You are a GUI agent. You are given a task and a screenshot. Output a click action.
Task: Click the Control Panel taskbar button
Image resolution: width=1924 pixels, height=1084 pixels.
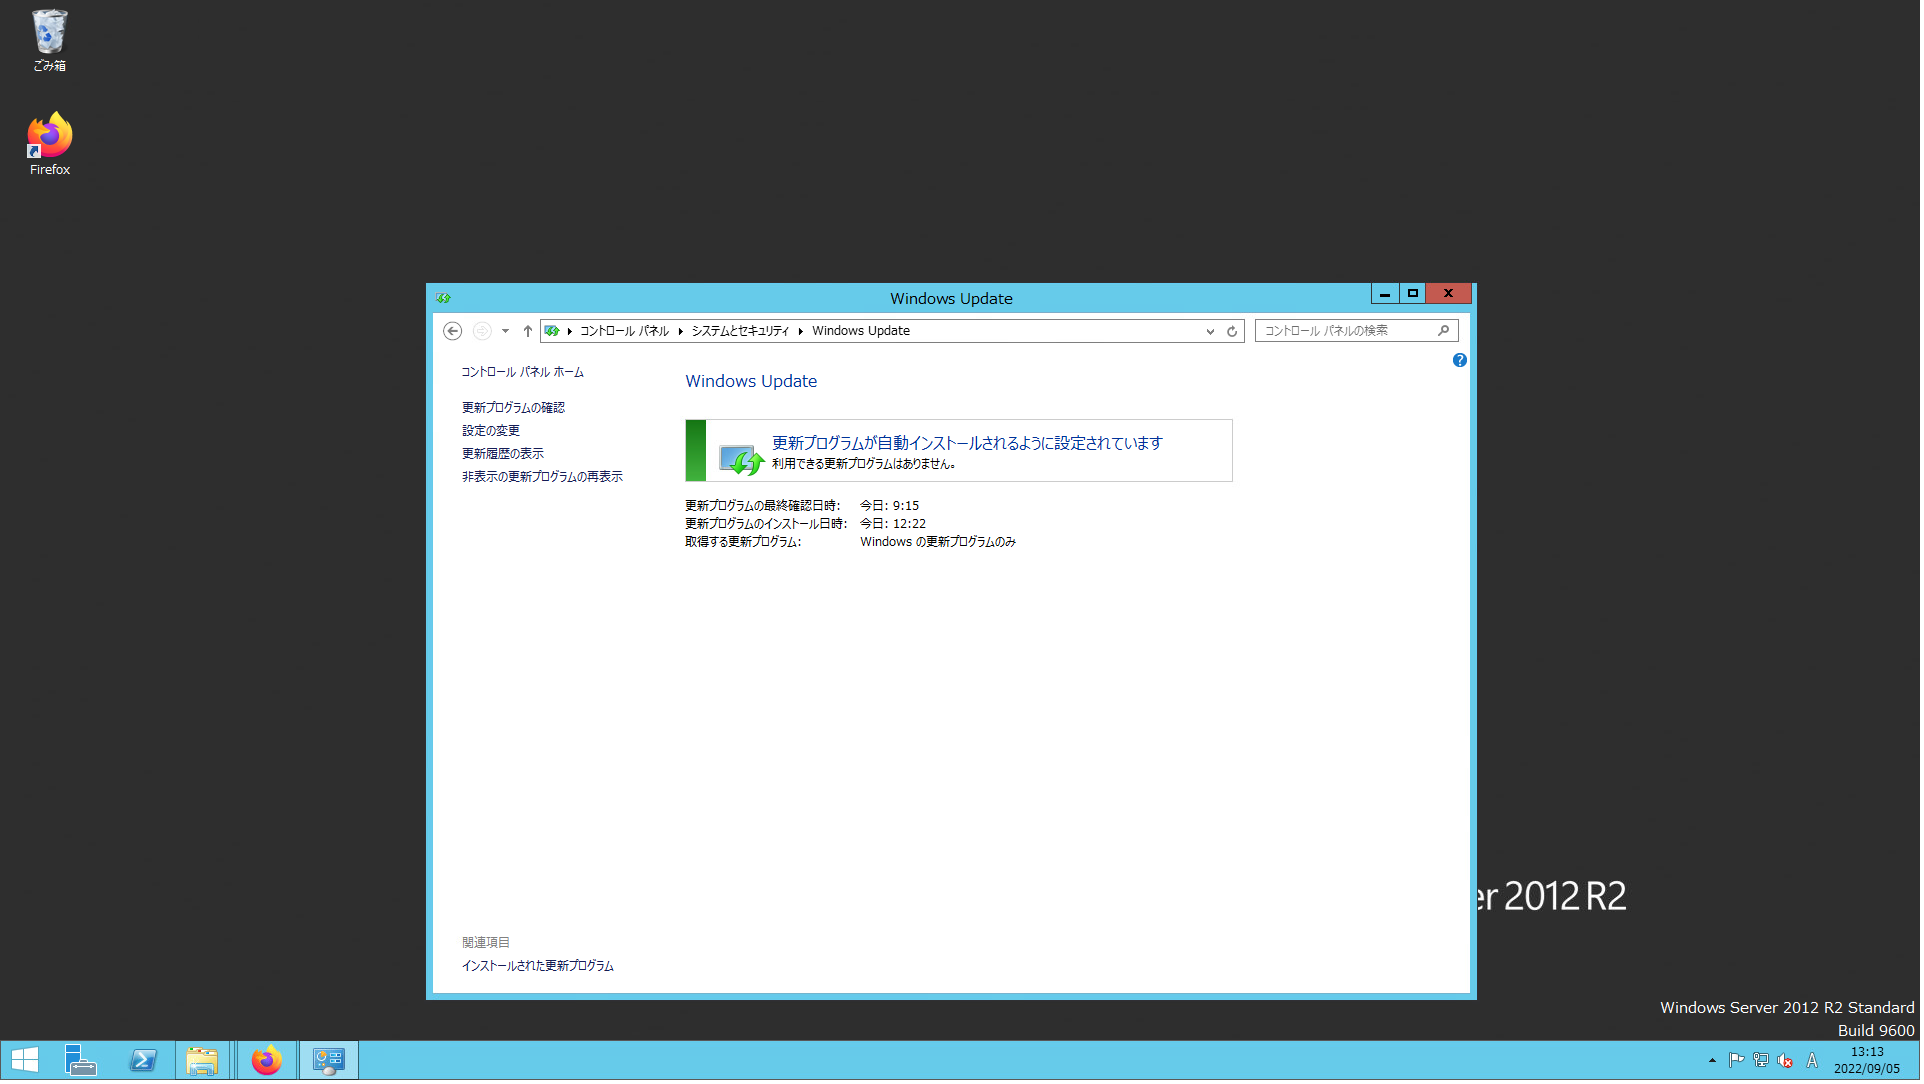click(330, 1062)
